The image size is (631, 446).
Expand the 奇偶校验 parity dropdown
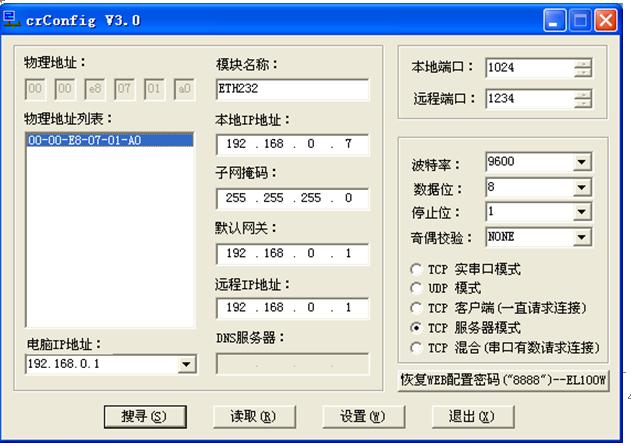pos(582,237)
